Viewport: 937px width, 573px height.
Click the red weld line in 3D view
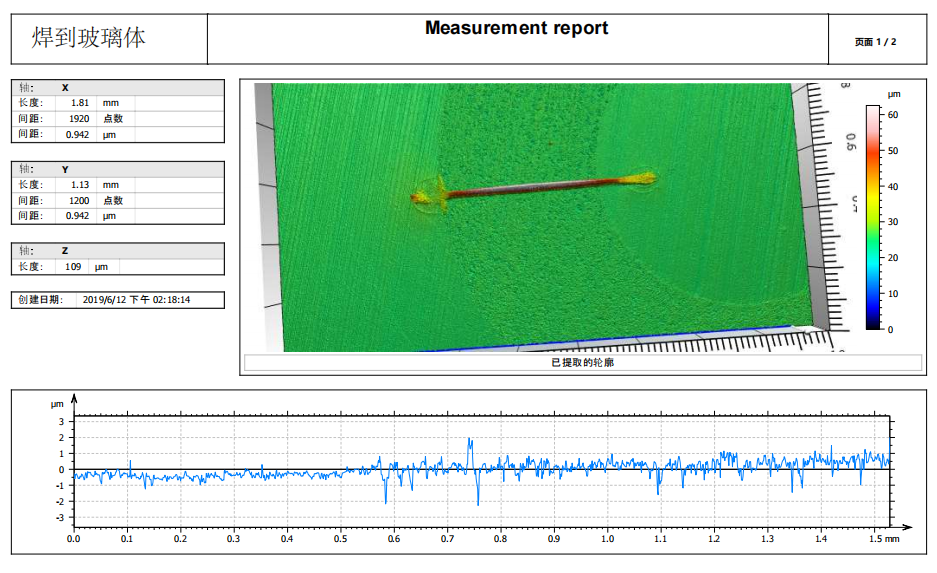[532, 186]
